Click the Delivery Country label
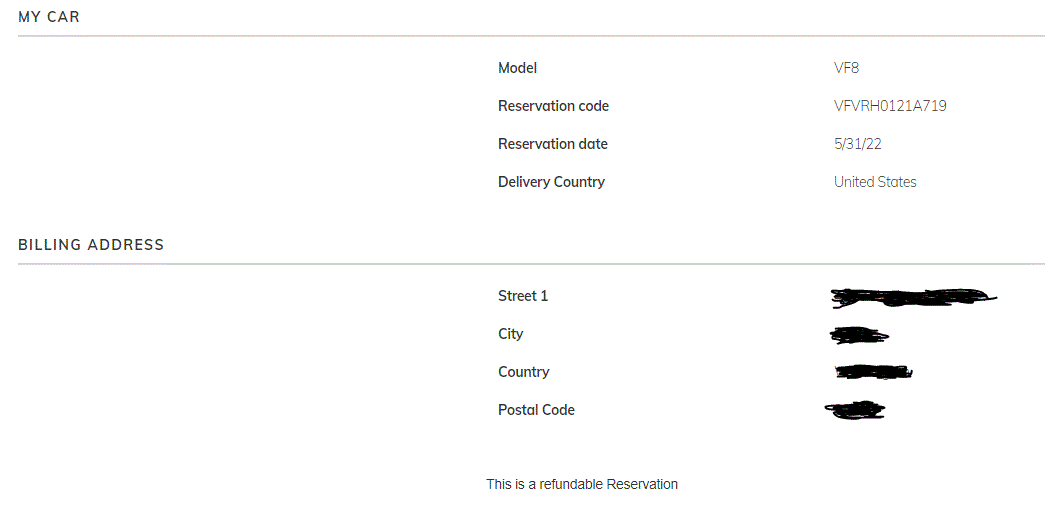This screenshot has width=1045, height=513. pos(551,182)
